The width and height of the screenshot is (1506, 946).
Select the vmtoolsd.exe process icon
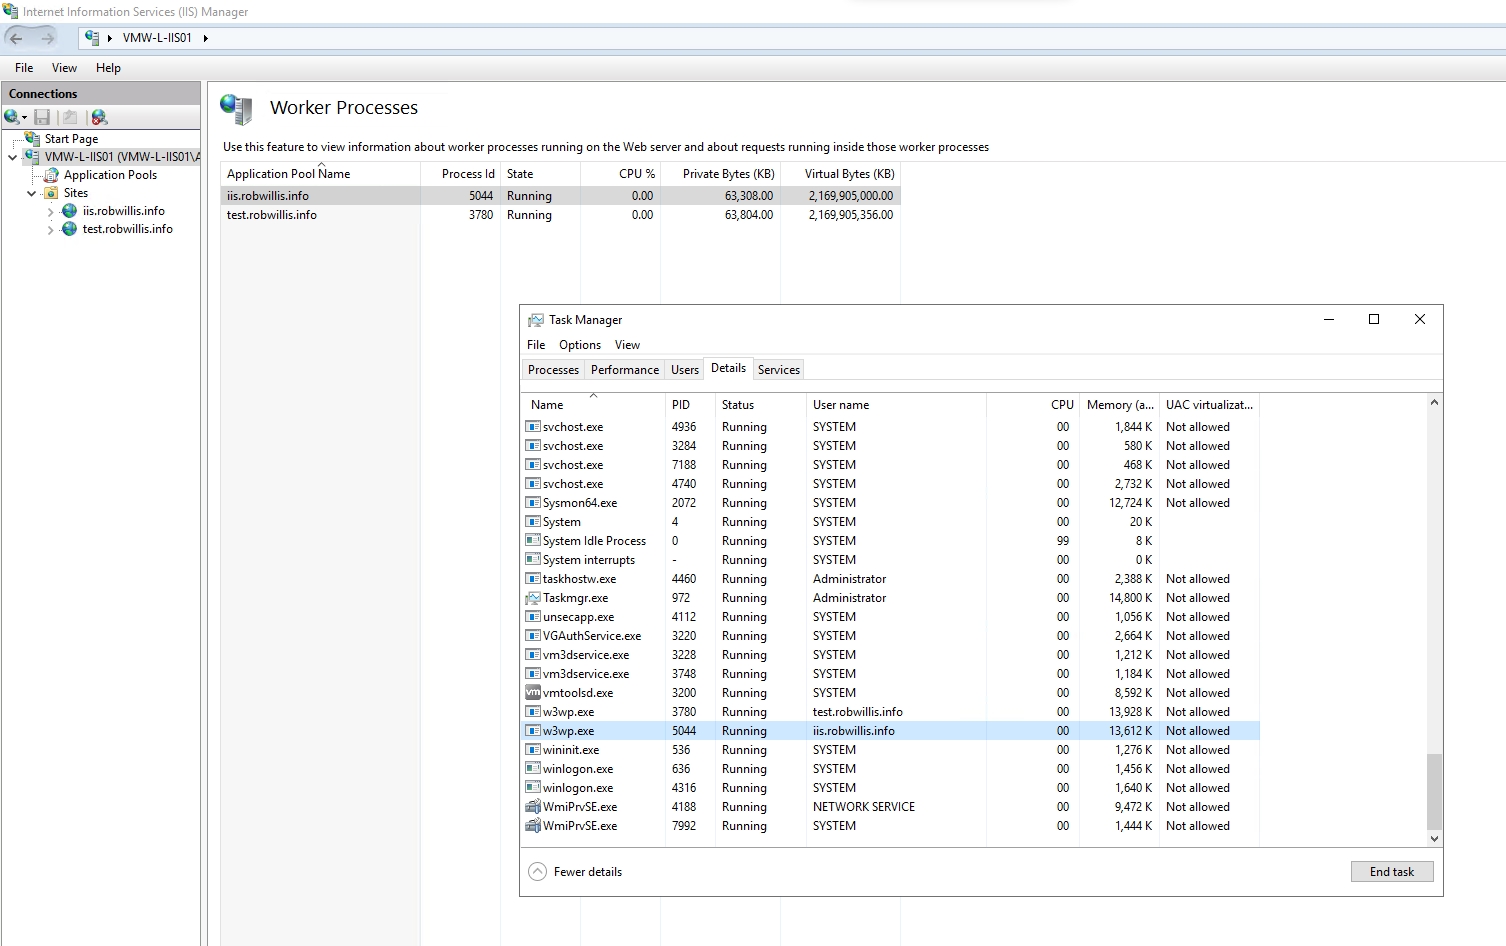pos(533,693)
